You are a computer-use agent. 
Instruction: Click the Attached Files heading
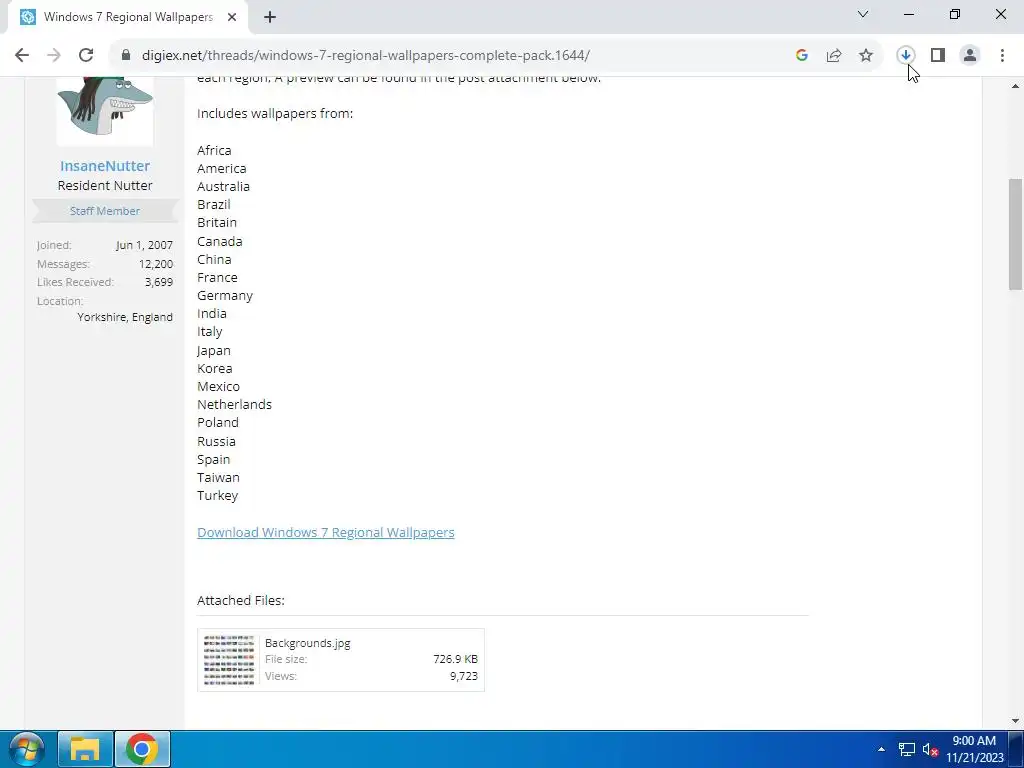(241, 600)
